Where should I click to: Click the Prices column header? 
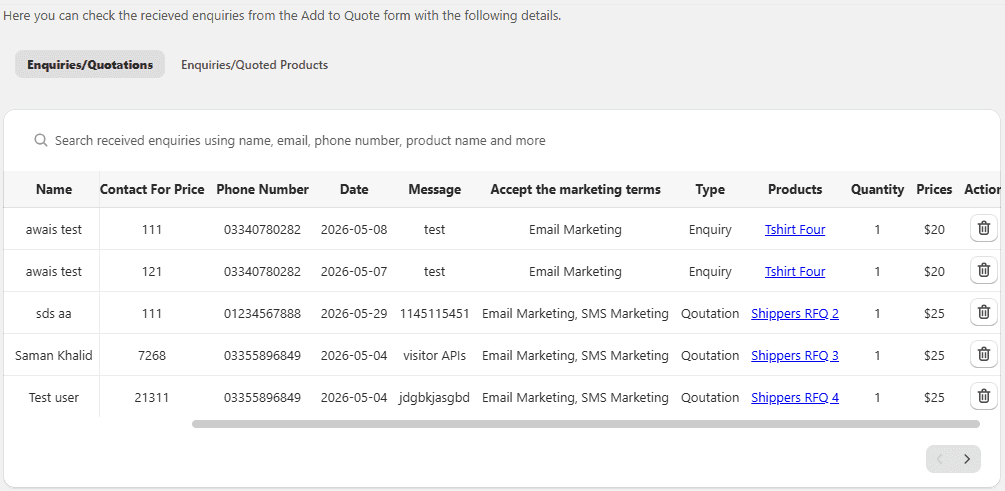[x=934, y=189]
